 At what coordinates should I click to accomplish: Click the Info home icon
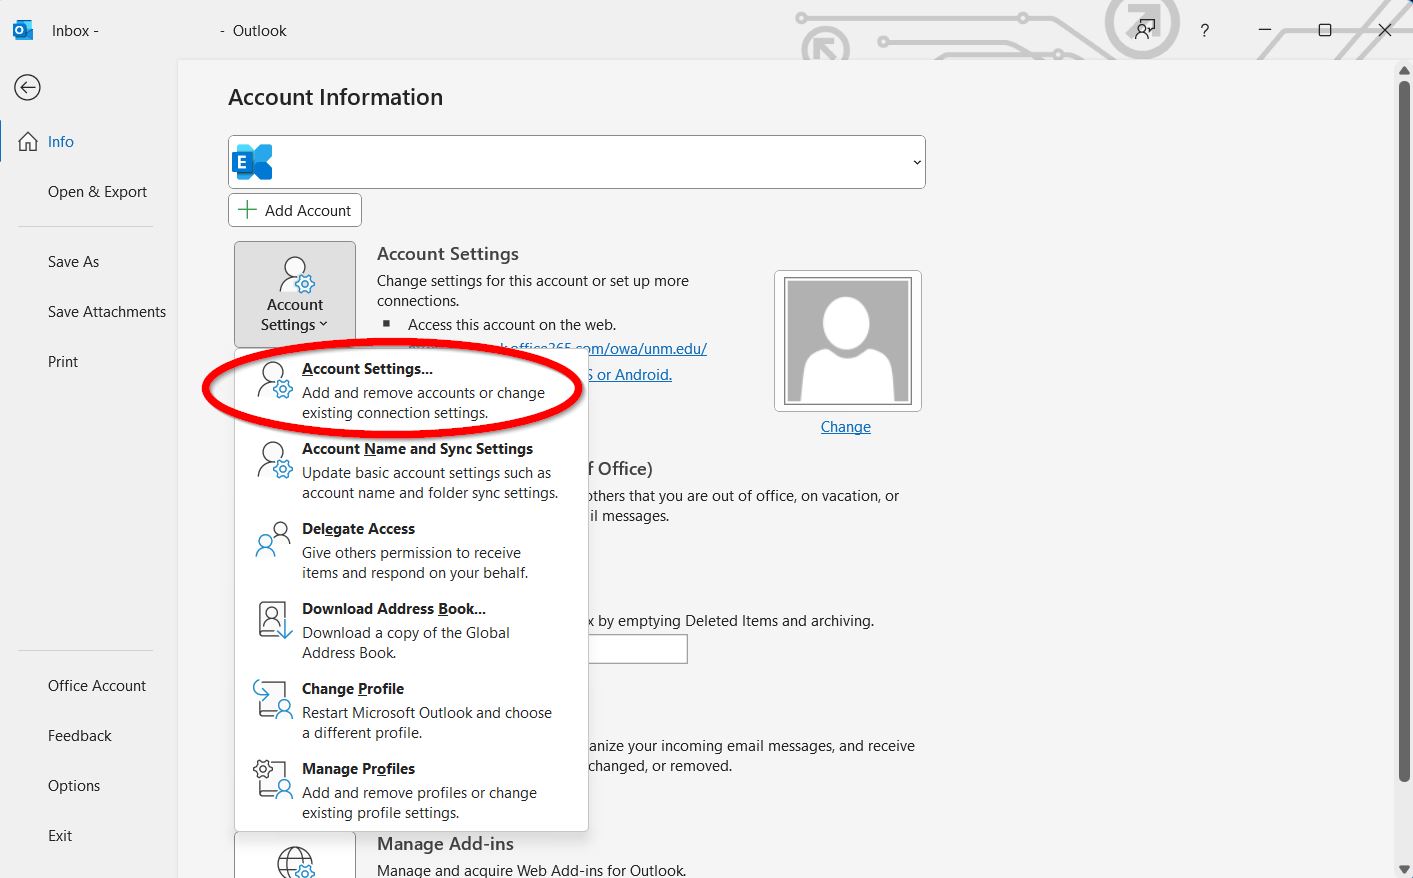click(x=28, y=142)
